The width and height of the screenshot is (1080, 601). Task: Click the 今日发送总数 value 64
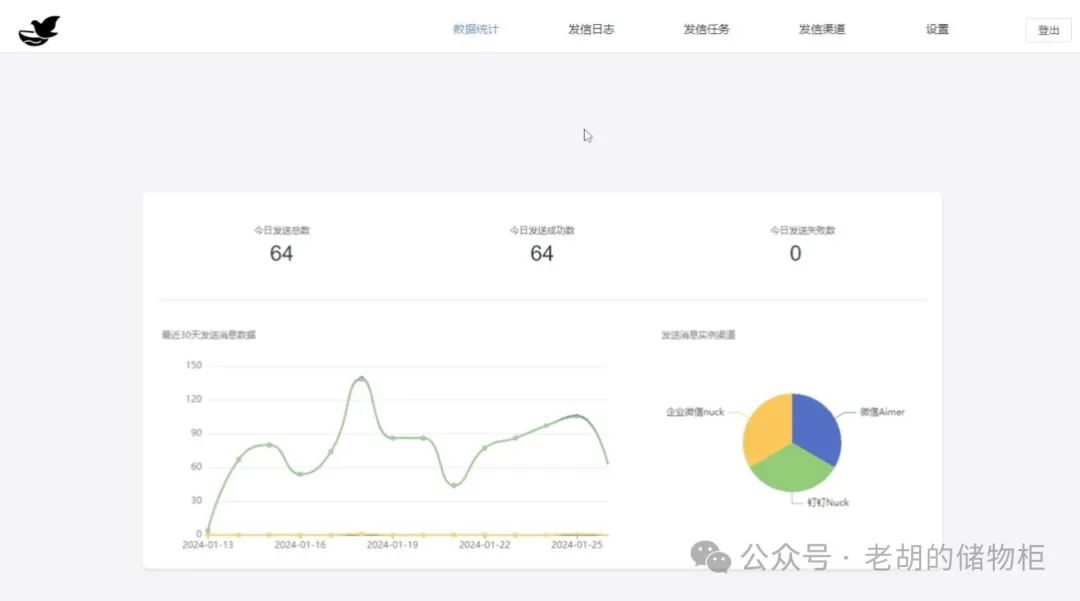281,253
